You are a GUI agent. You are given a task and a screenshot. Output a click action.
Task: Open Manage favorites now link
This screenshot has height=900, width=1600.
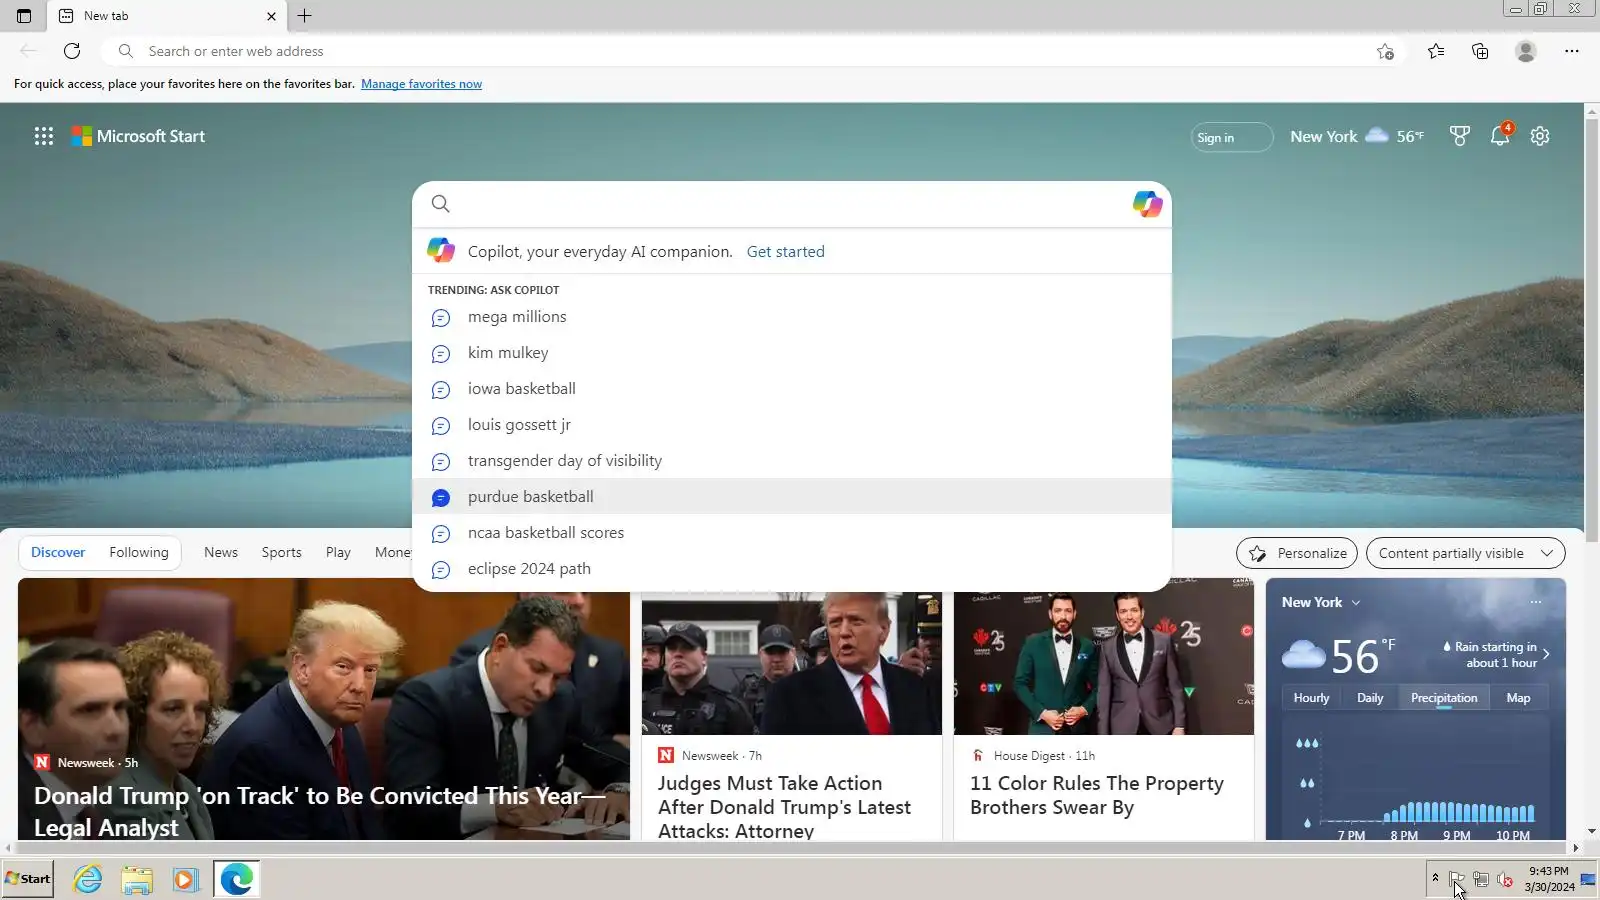pos(421,84)
